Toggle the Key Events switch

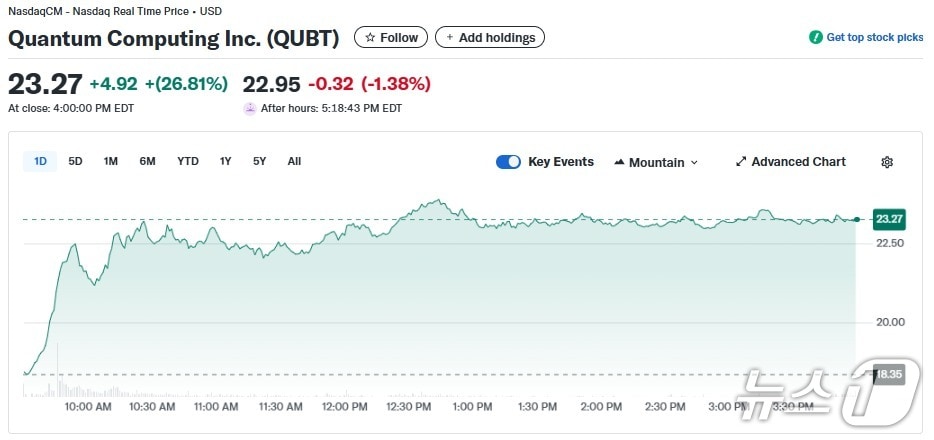508,162
